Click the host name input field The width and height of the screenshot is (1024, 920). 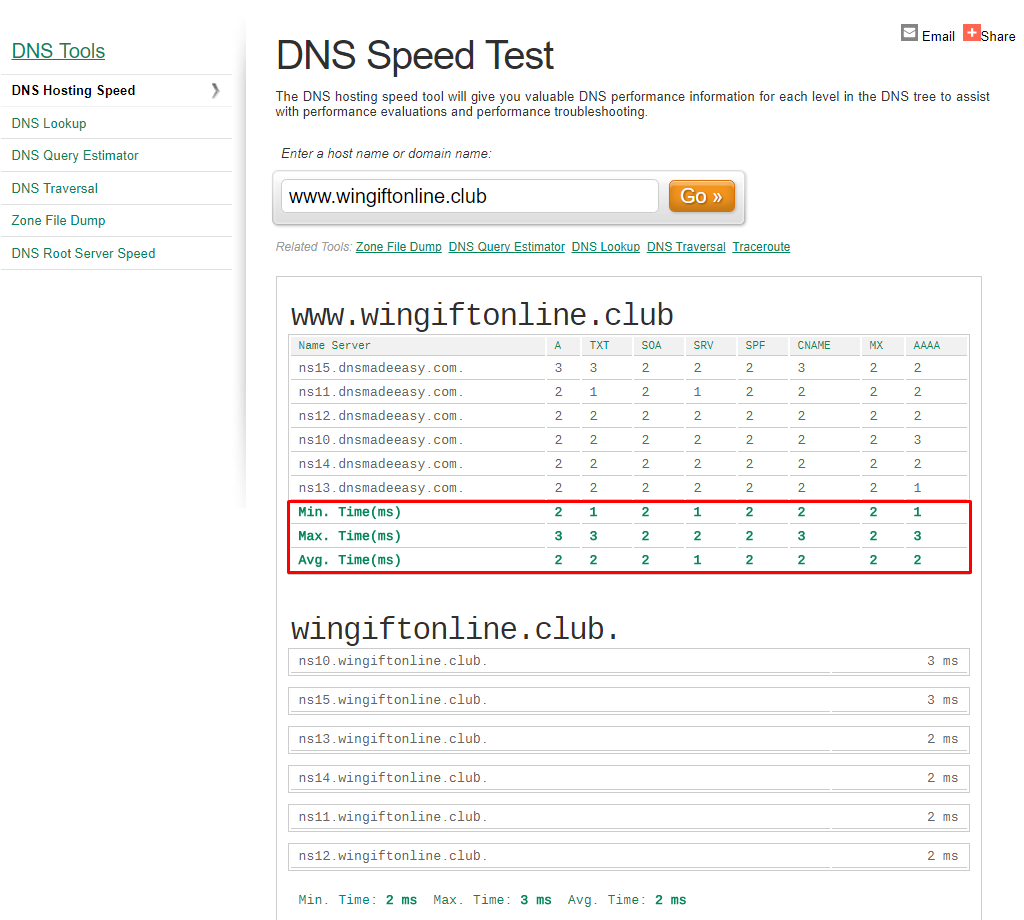470,196
